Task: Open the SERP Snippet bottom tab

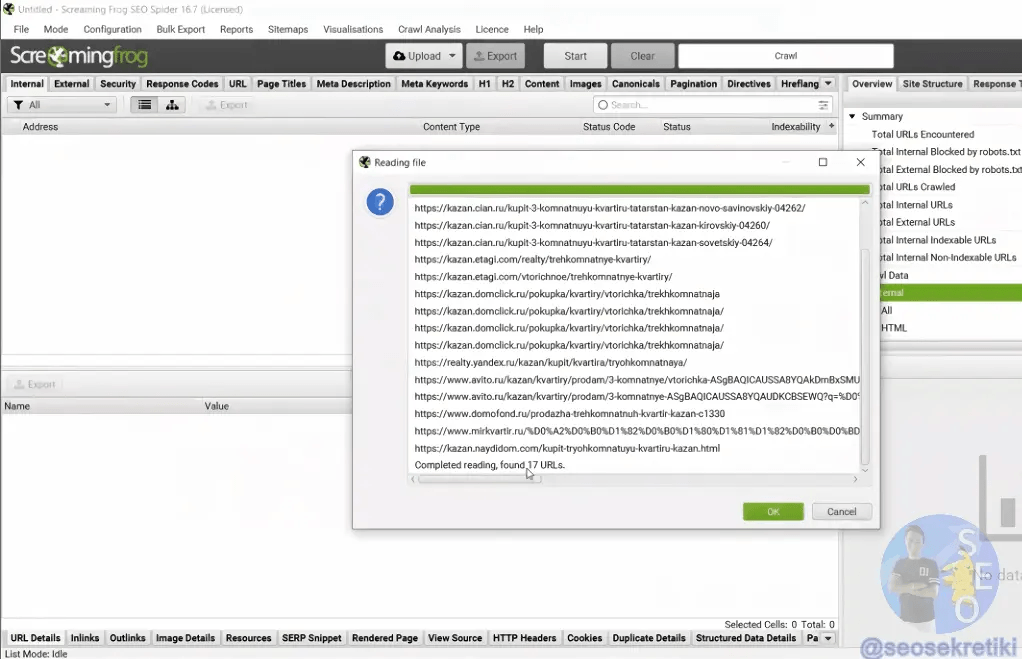Action: (x=312, y=638)
